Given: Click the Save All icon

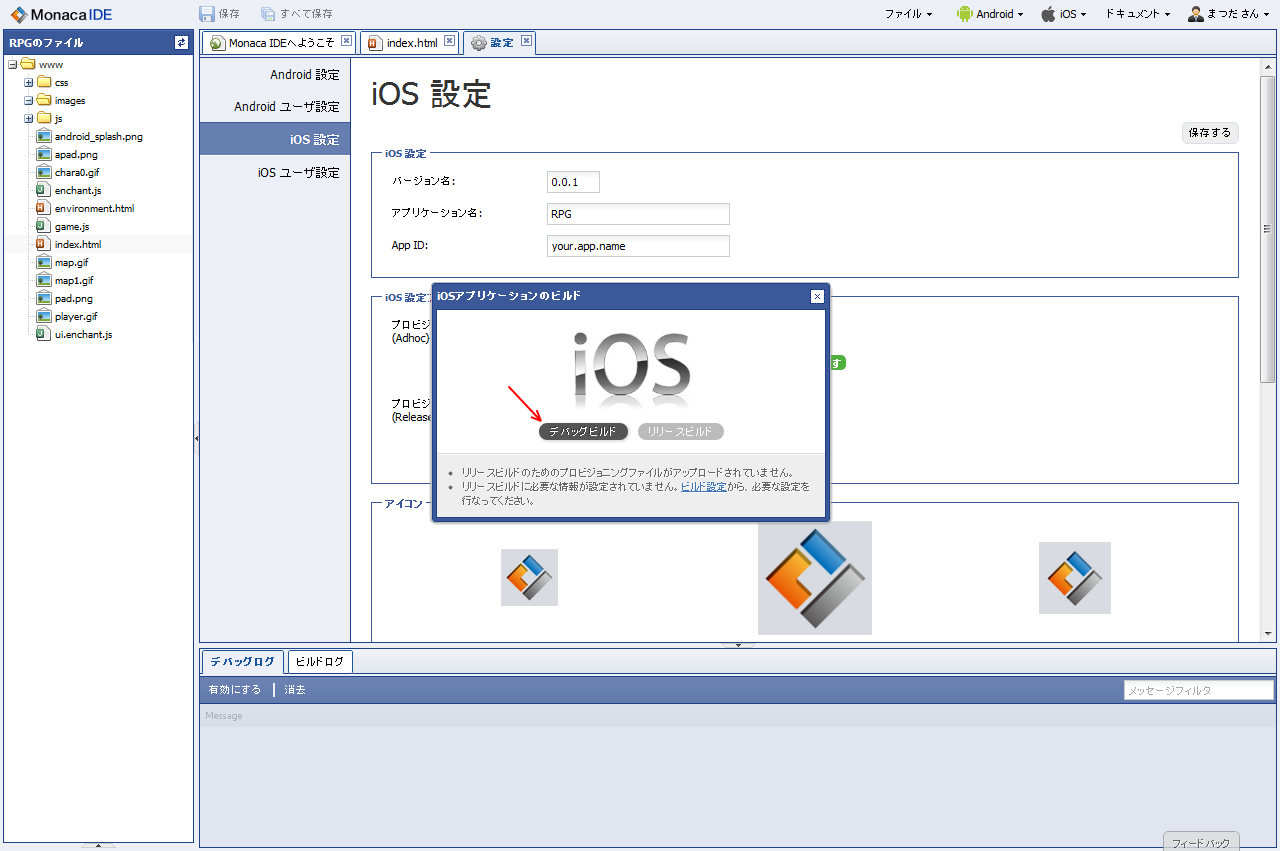Looking at the screenshot, I should coord(268,14).
